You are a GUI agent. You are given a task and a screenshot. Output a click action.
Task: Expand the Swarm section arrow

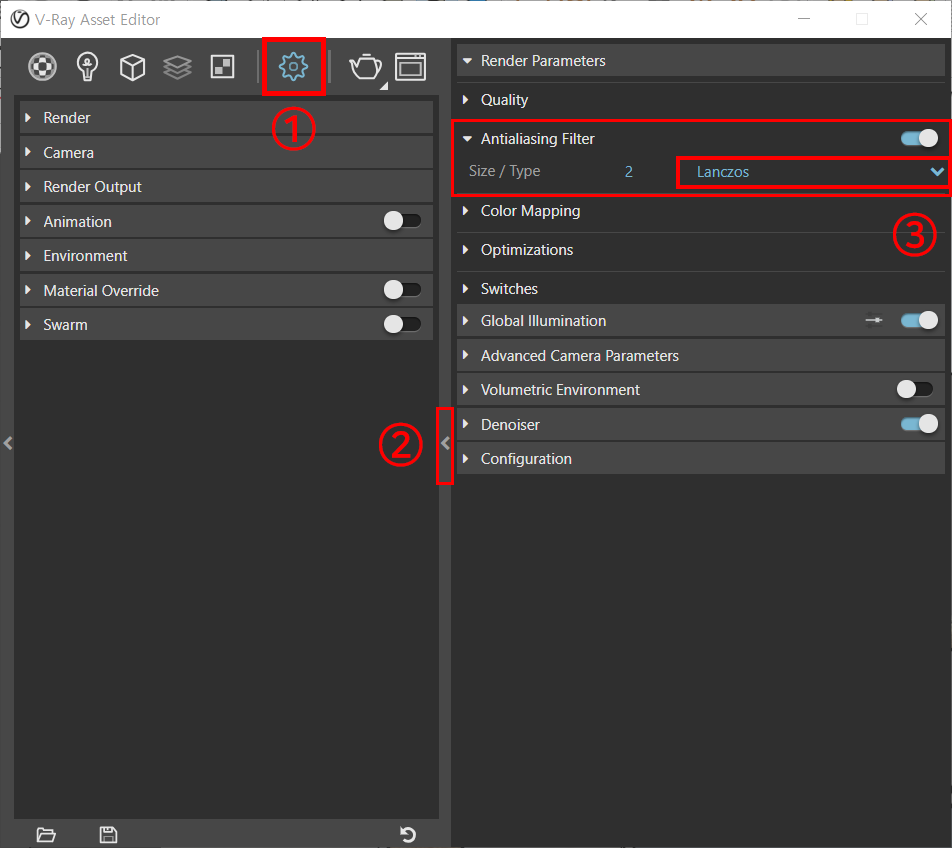[x=28, y=325]
